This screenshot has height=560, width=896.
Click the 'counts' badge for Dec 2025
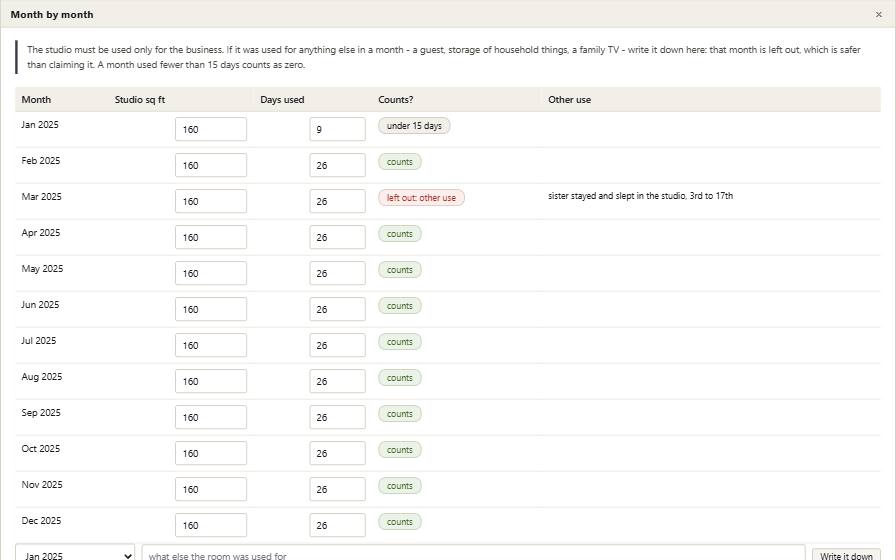pyautogui.click(x=399, y=522)
